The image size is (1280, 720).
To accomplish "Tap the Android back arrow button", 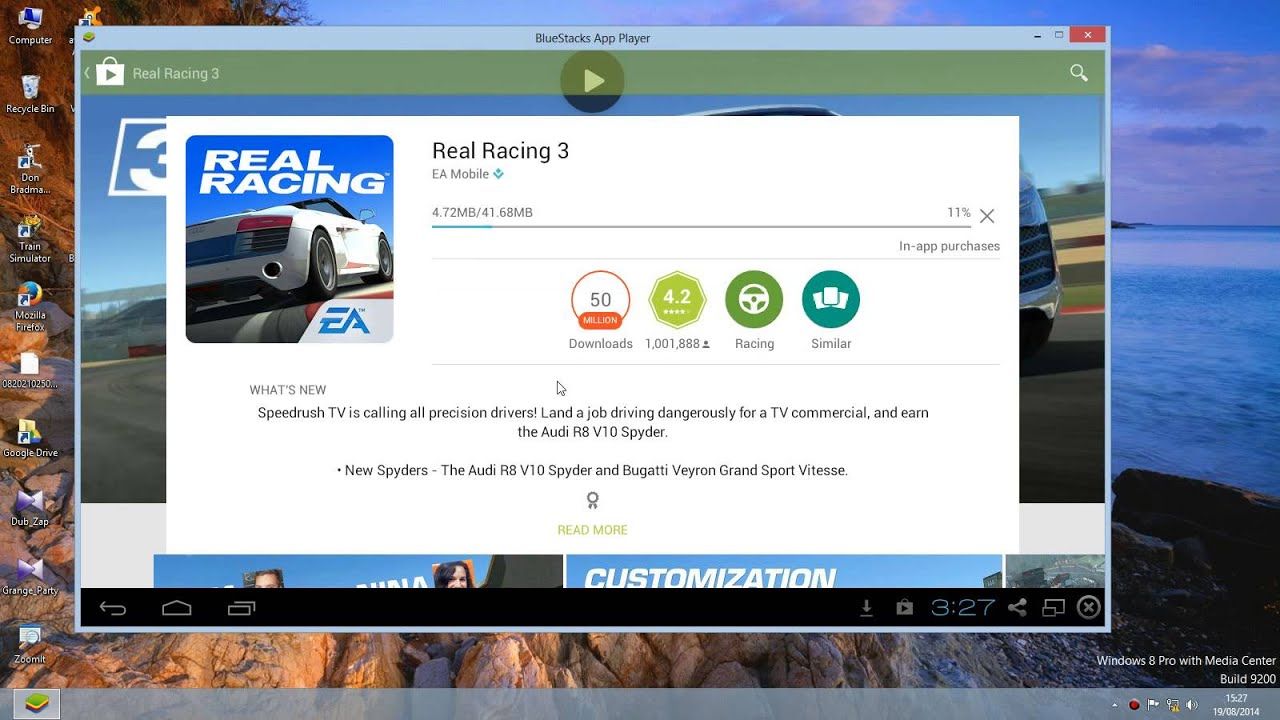I will coord(113,608).
